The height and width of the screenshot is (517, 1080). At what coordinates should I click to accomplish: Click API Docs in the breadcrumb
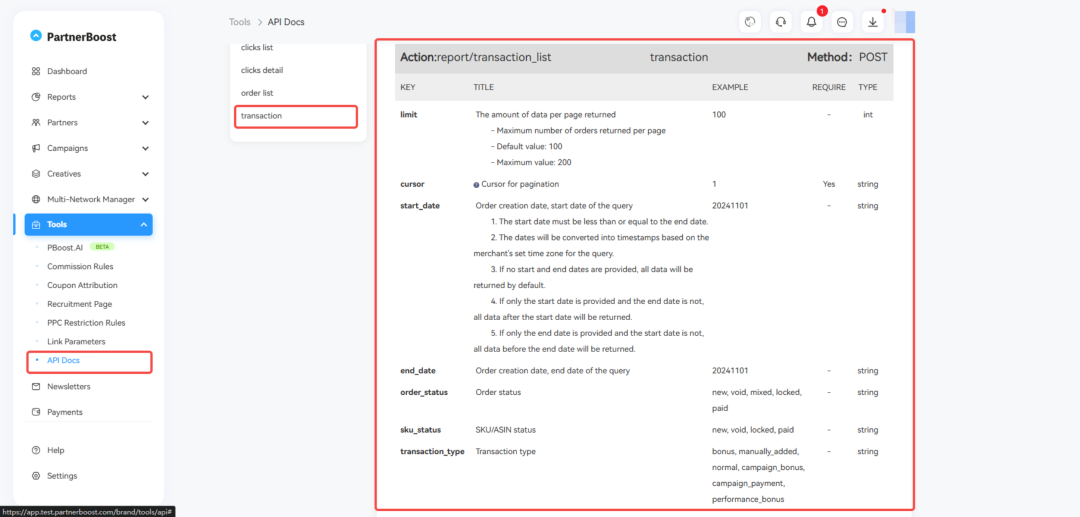(x=285, y=22)
